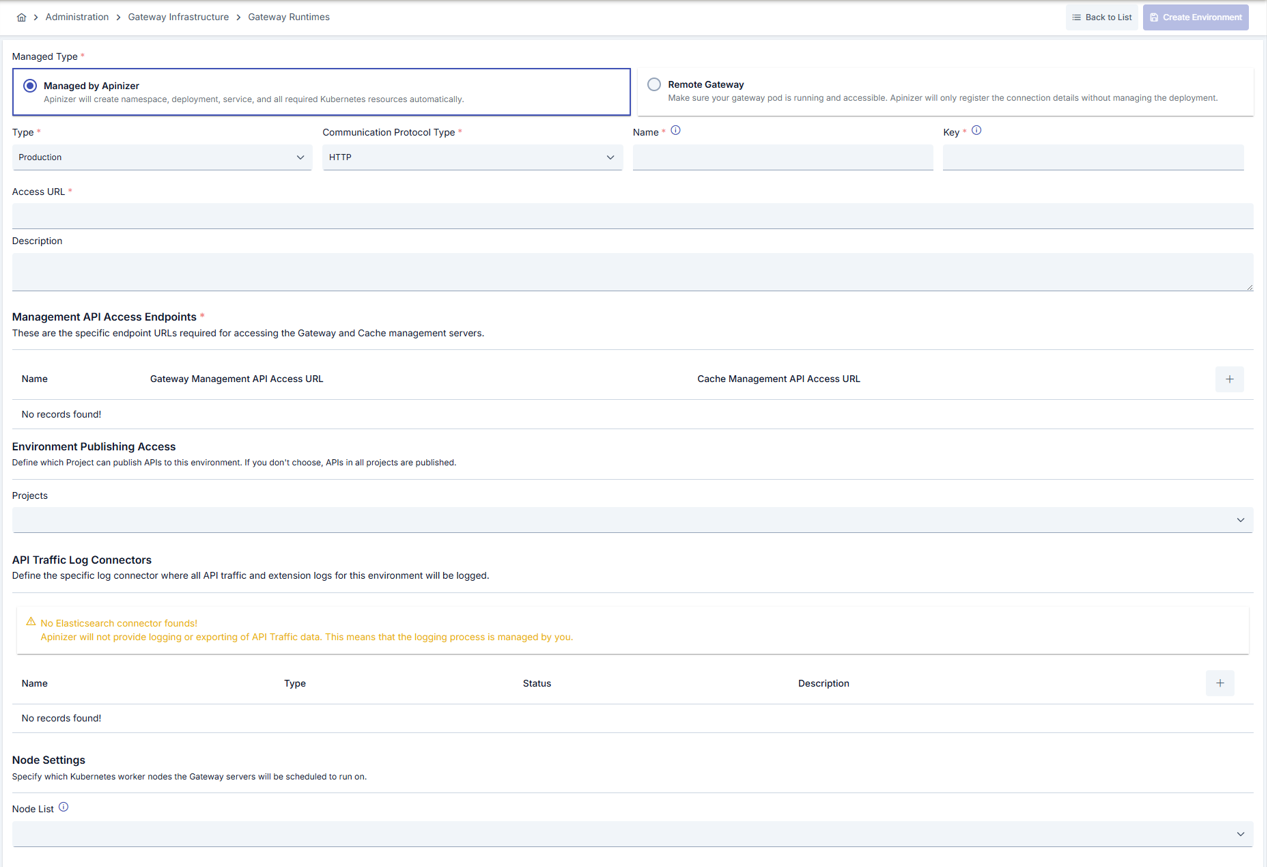Expand the Projects selection dropdown
Image resolution: width=1267 pixels, height=867 pixels.
click(632, 519)
